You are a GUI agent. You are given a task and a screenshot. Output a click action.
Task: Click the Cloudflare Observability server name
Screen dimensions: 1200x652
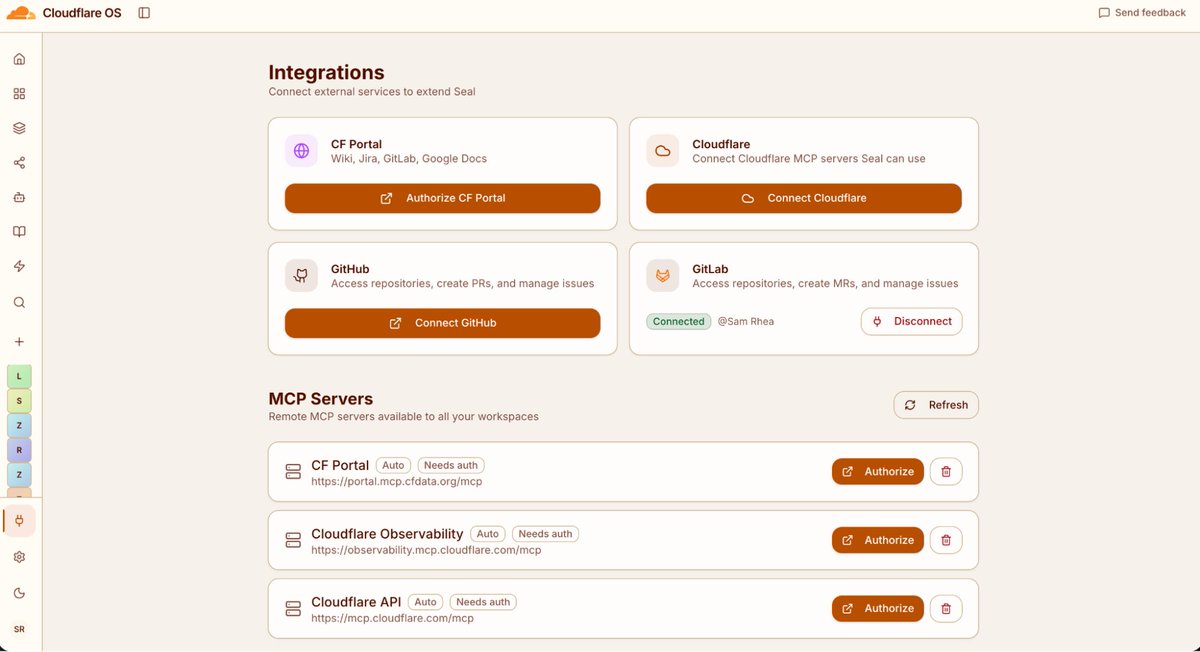point(387,534)
